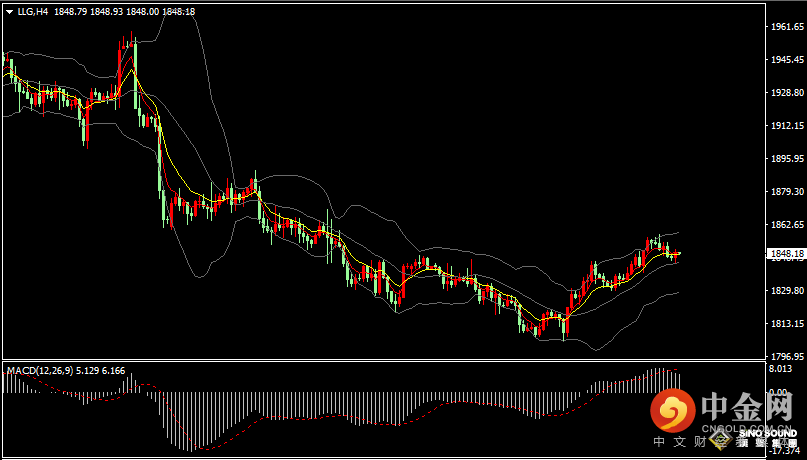Click the 1796.95 price axis label
807x460 pixels.
pos(786,356)
